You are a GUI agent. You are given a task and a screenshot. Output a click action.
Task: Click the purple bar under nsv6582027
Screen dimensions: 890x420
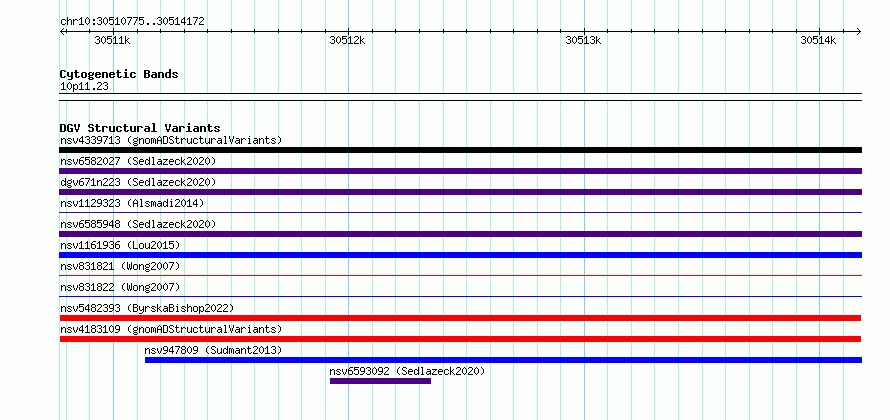pos(460,171)
